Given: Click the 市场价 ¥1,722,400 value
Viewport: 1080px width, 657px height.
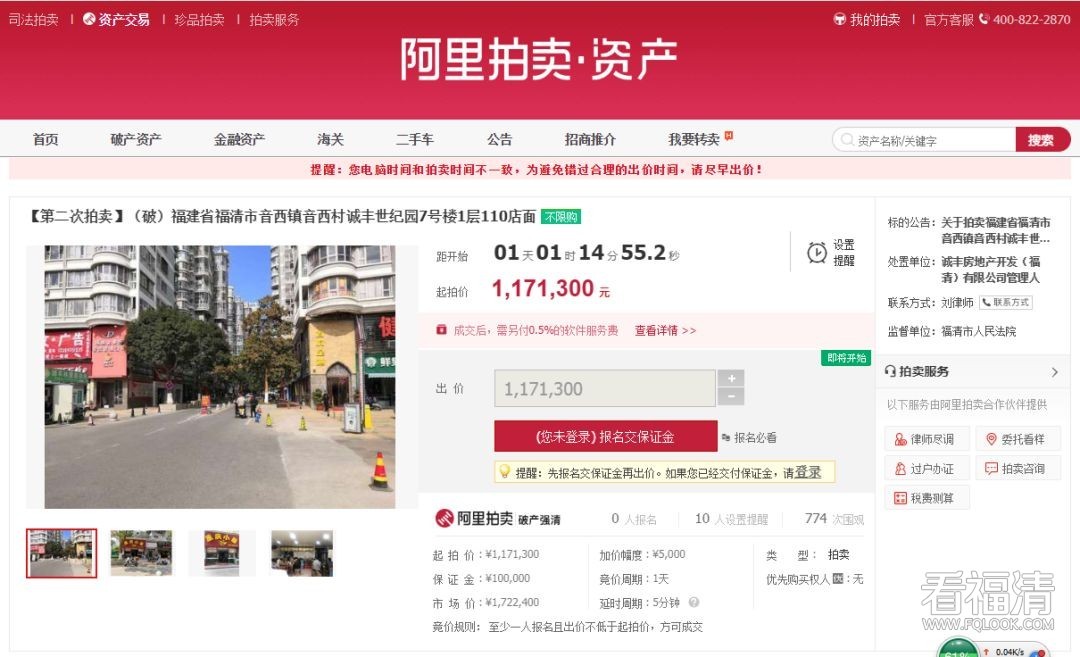Looking at the screenshot, I should coord(512,603).
